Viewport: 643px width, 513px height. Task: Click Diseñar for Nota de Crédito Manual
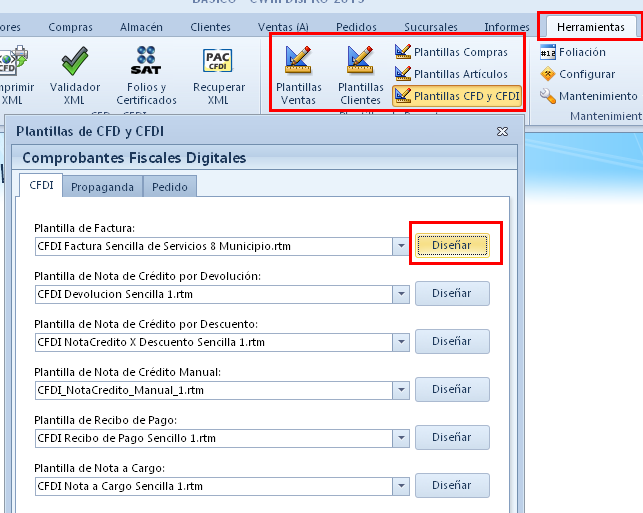(452, 389)
